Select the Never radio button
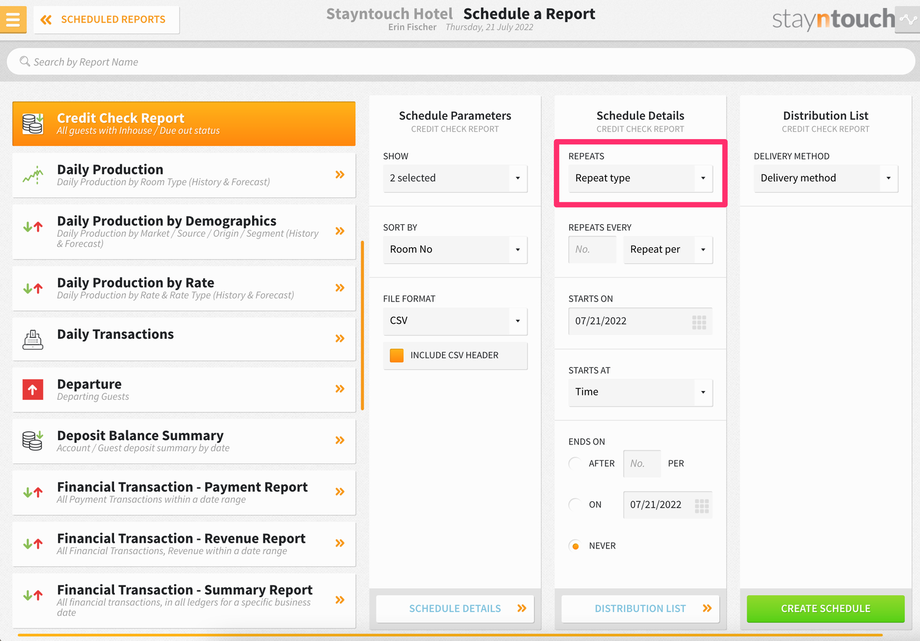The width and height of the screenshot is (920, 641). pyautogui.click(x=576, y=546)
